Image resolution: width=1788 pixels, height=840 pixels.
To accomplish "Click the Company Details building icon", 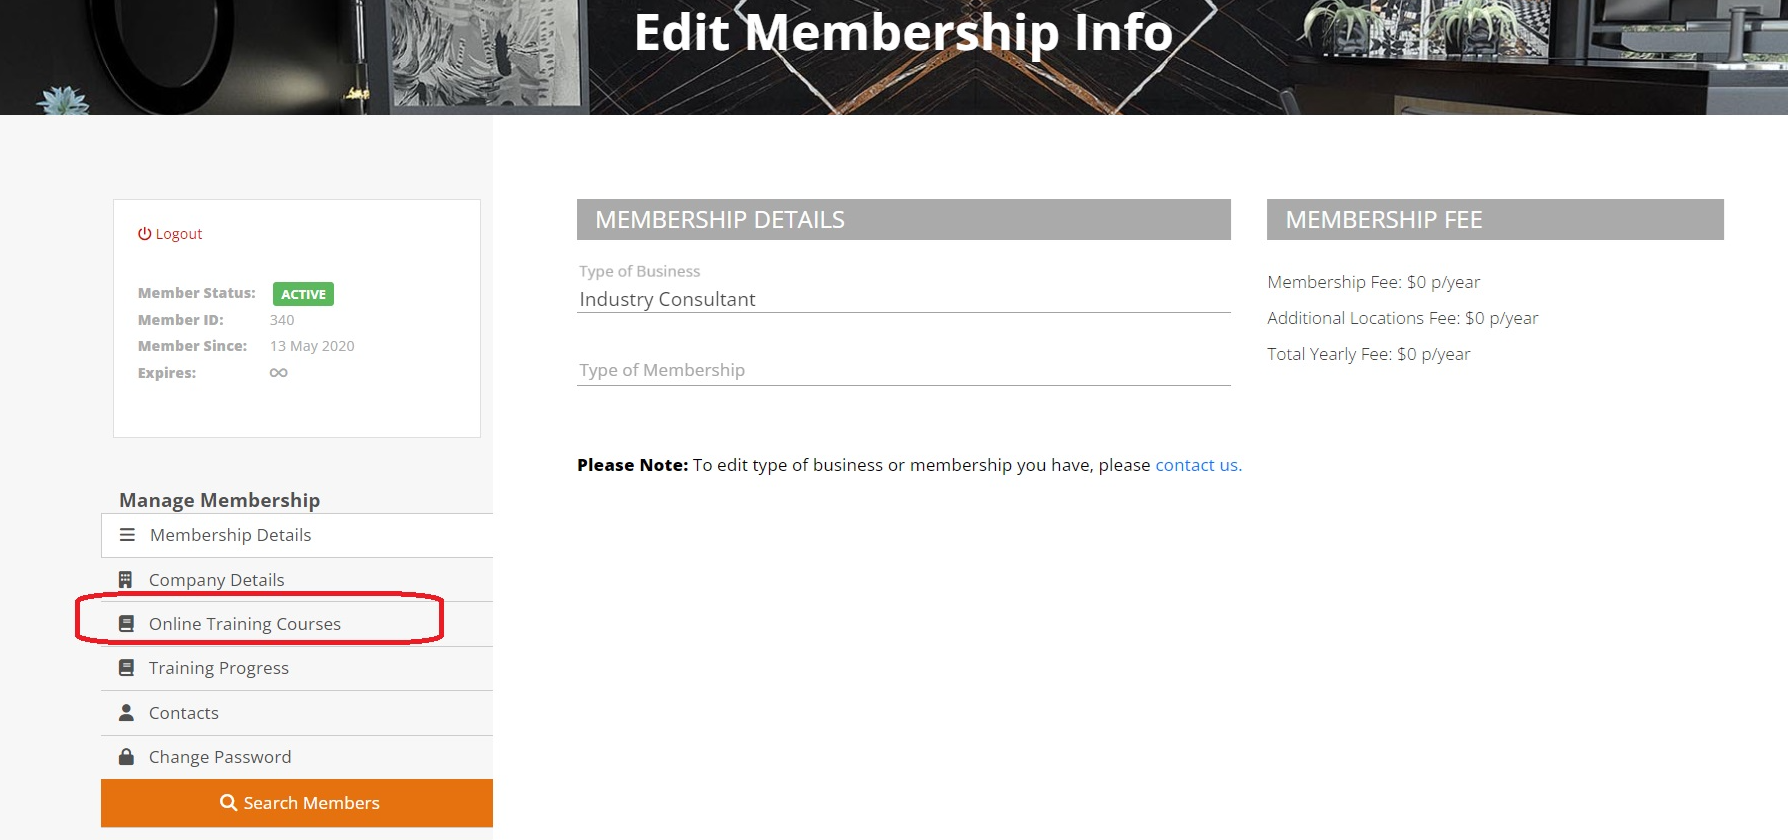I will click(125, 580).
